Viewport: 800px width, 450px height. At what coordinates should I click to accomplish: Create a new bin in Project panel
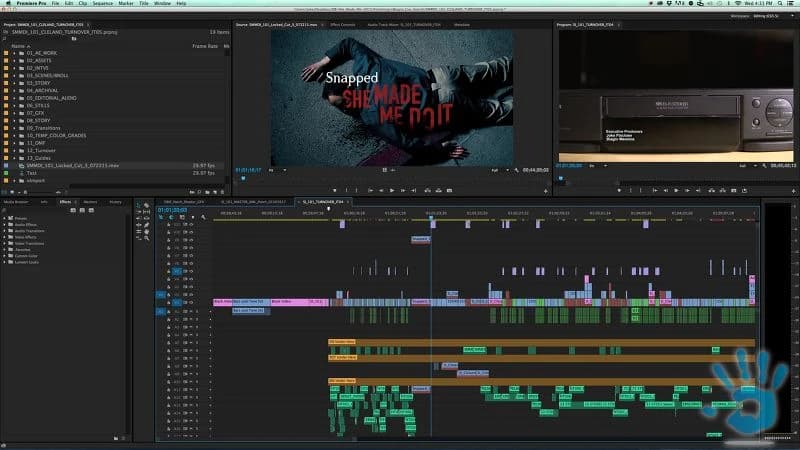[x=207, y=192]
